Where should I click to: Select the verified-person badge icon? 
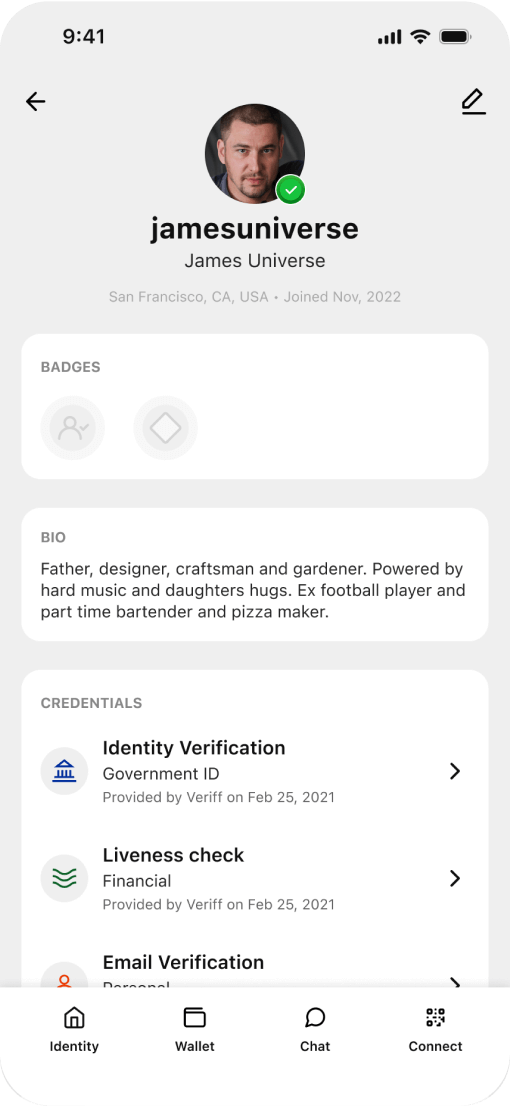[73, 427]
